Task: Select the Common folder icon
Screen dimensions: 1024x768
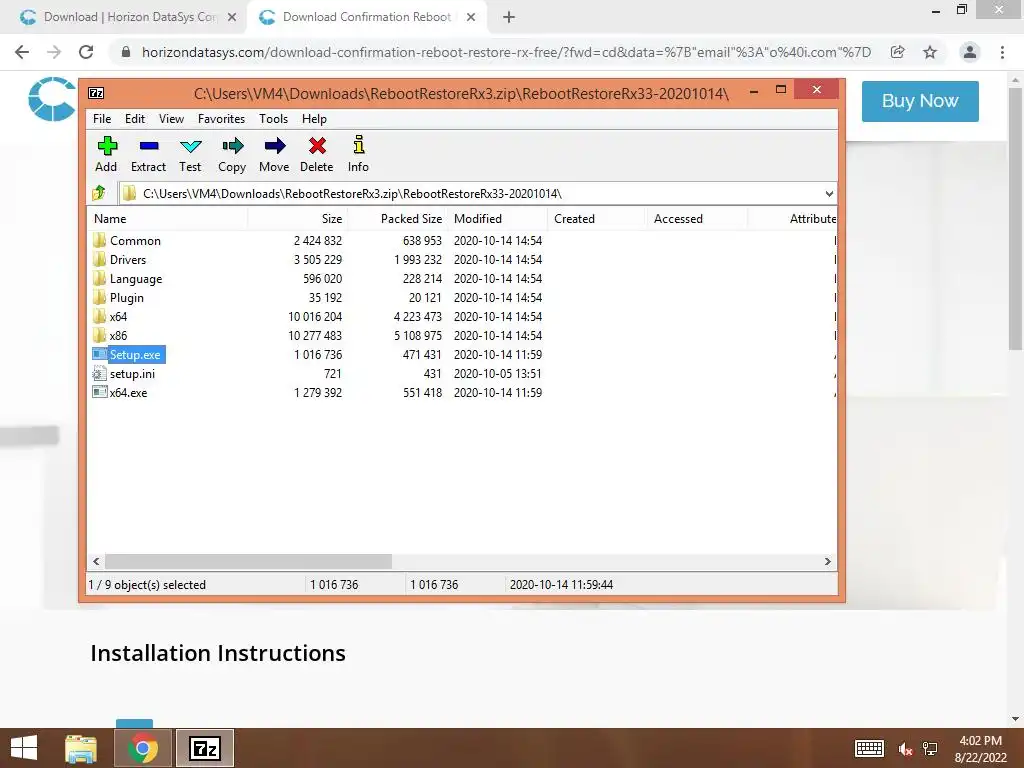Action: (99, 240)
